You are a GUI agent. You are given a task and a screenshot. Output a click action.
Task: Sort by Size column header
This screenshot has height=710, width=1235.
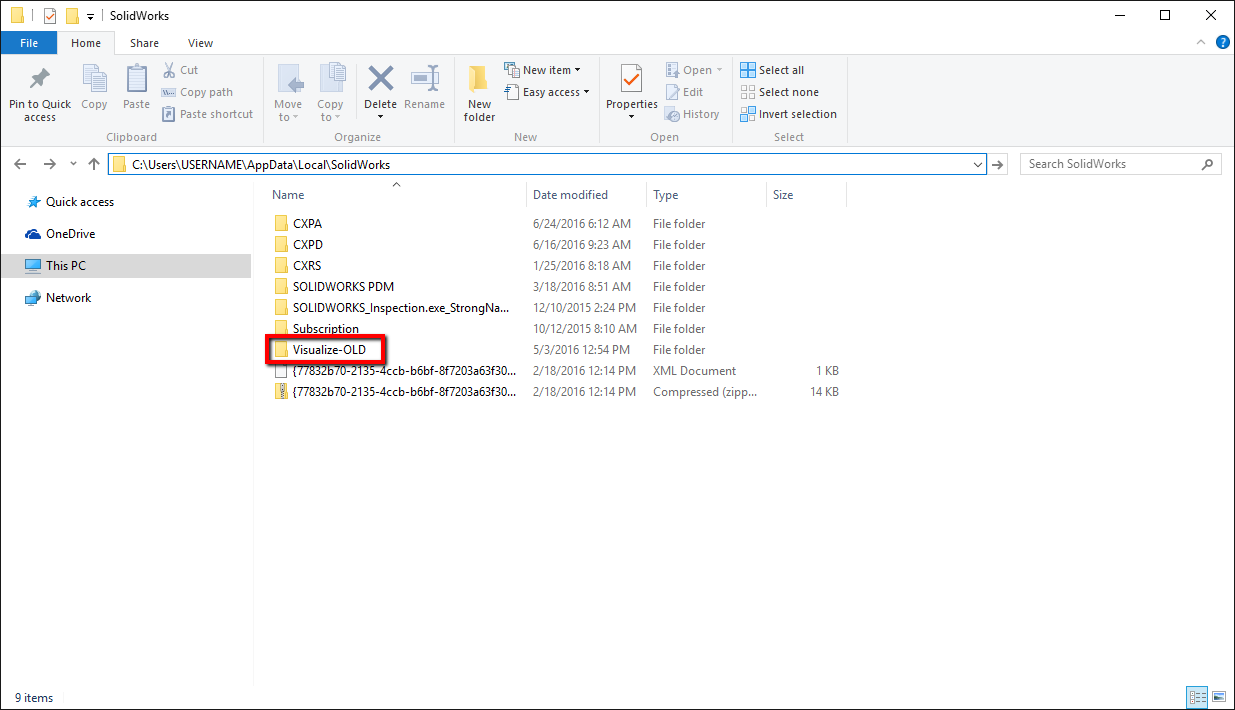point(806,195)
